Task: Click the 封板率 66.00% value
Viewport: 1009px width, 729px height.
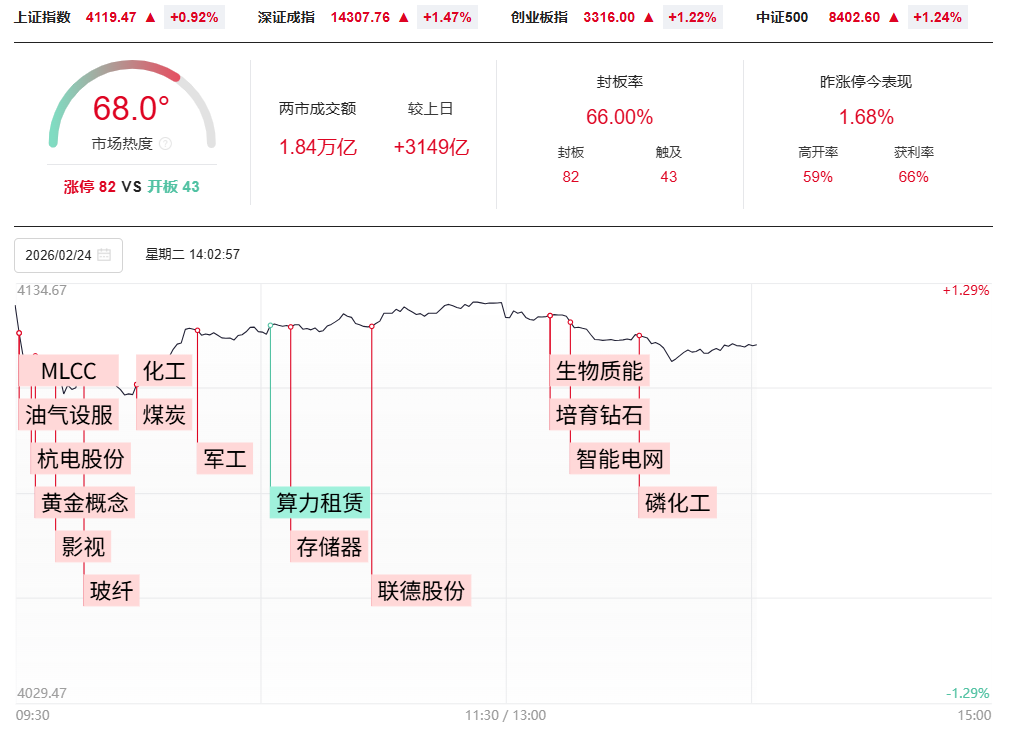Action: (619, 117)
